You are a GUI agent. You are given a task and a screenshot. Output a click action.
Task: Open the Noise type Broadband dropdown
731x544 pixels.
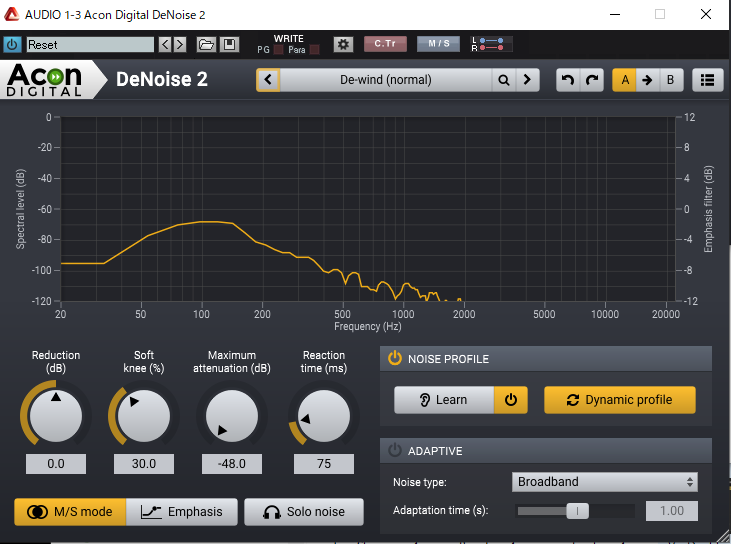[605, 482]
